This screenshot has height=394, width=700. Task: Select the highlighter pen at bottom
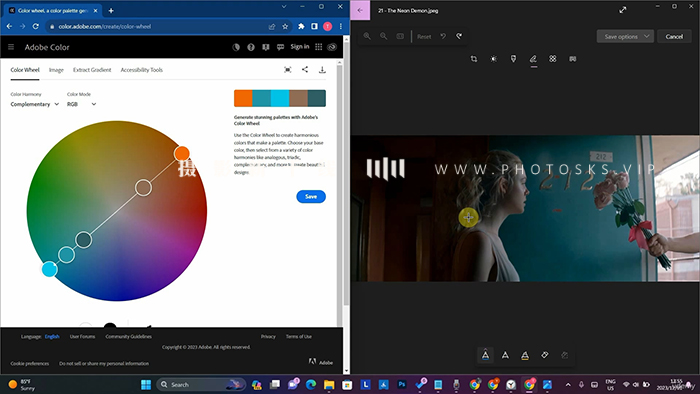point(525,355)
